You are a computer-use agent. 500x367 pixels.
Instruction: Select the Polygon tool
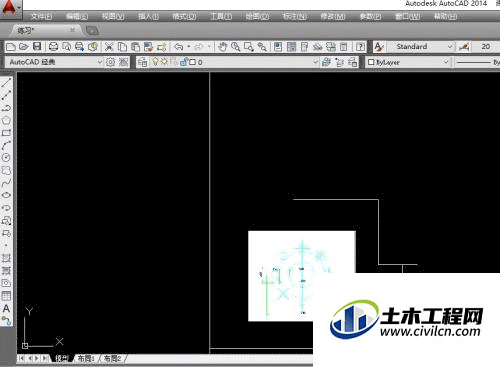(x=6, y=120)
